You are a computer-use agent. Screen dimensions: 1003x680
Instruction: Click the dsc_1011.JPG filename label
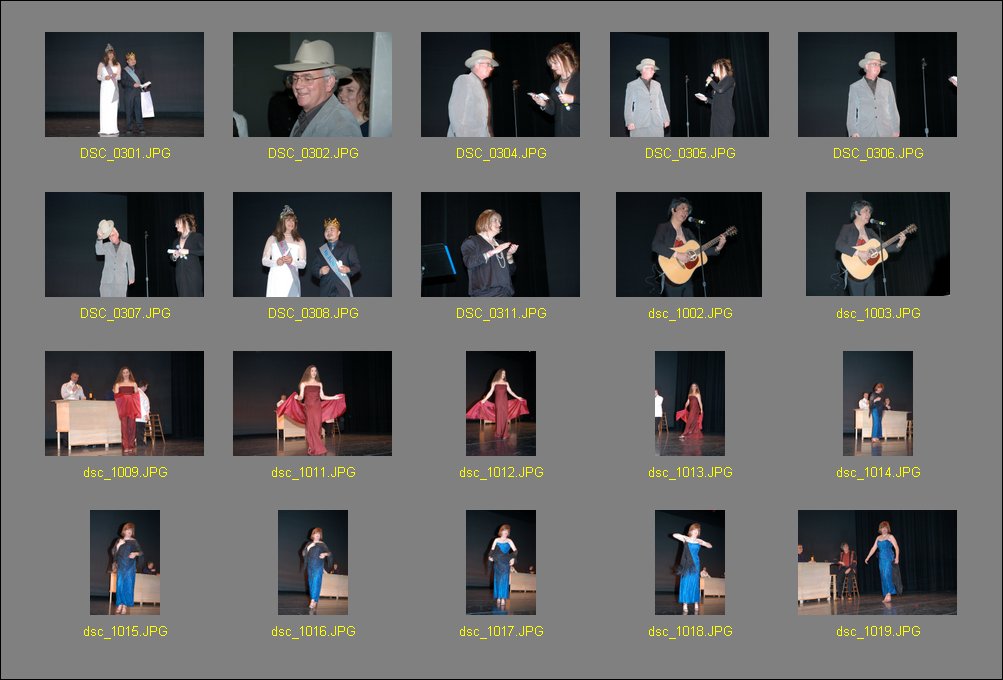(x=313, y=473)
